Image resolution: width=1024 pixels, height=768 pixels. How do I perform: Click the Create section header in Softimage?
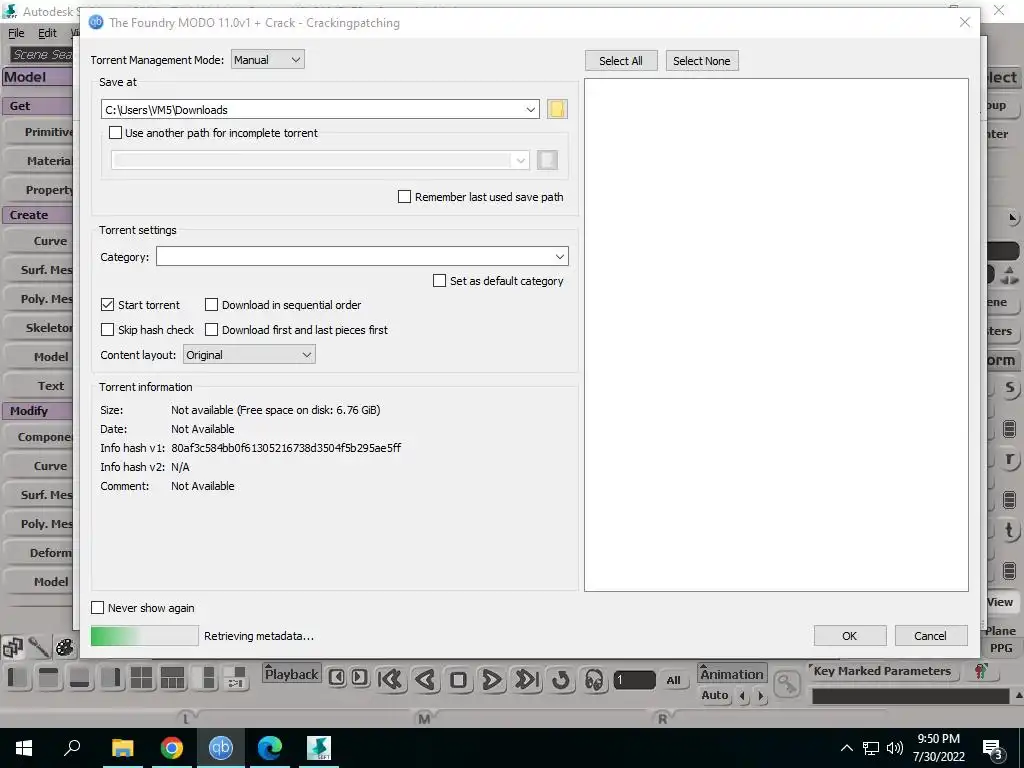pyautogui.click(x=39, y=215)
